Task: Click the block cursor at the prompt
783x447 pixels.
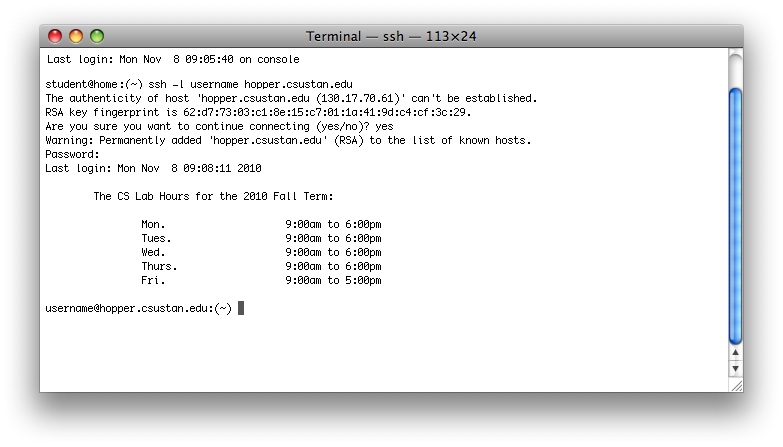Action: (x=241, y=308)
